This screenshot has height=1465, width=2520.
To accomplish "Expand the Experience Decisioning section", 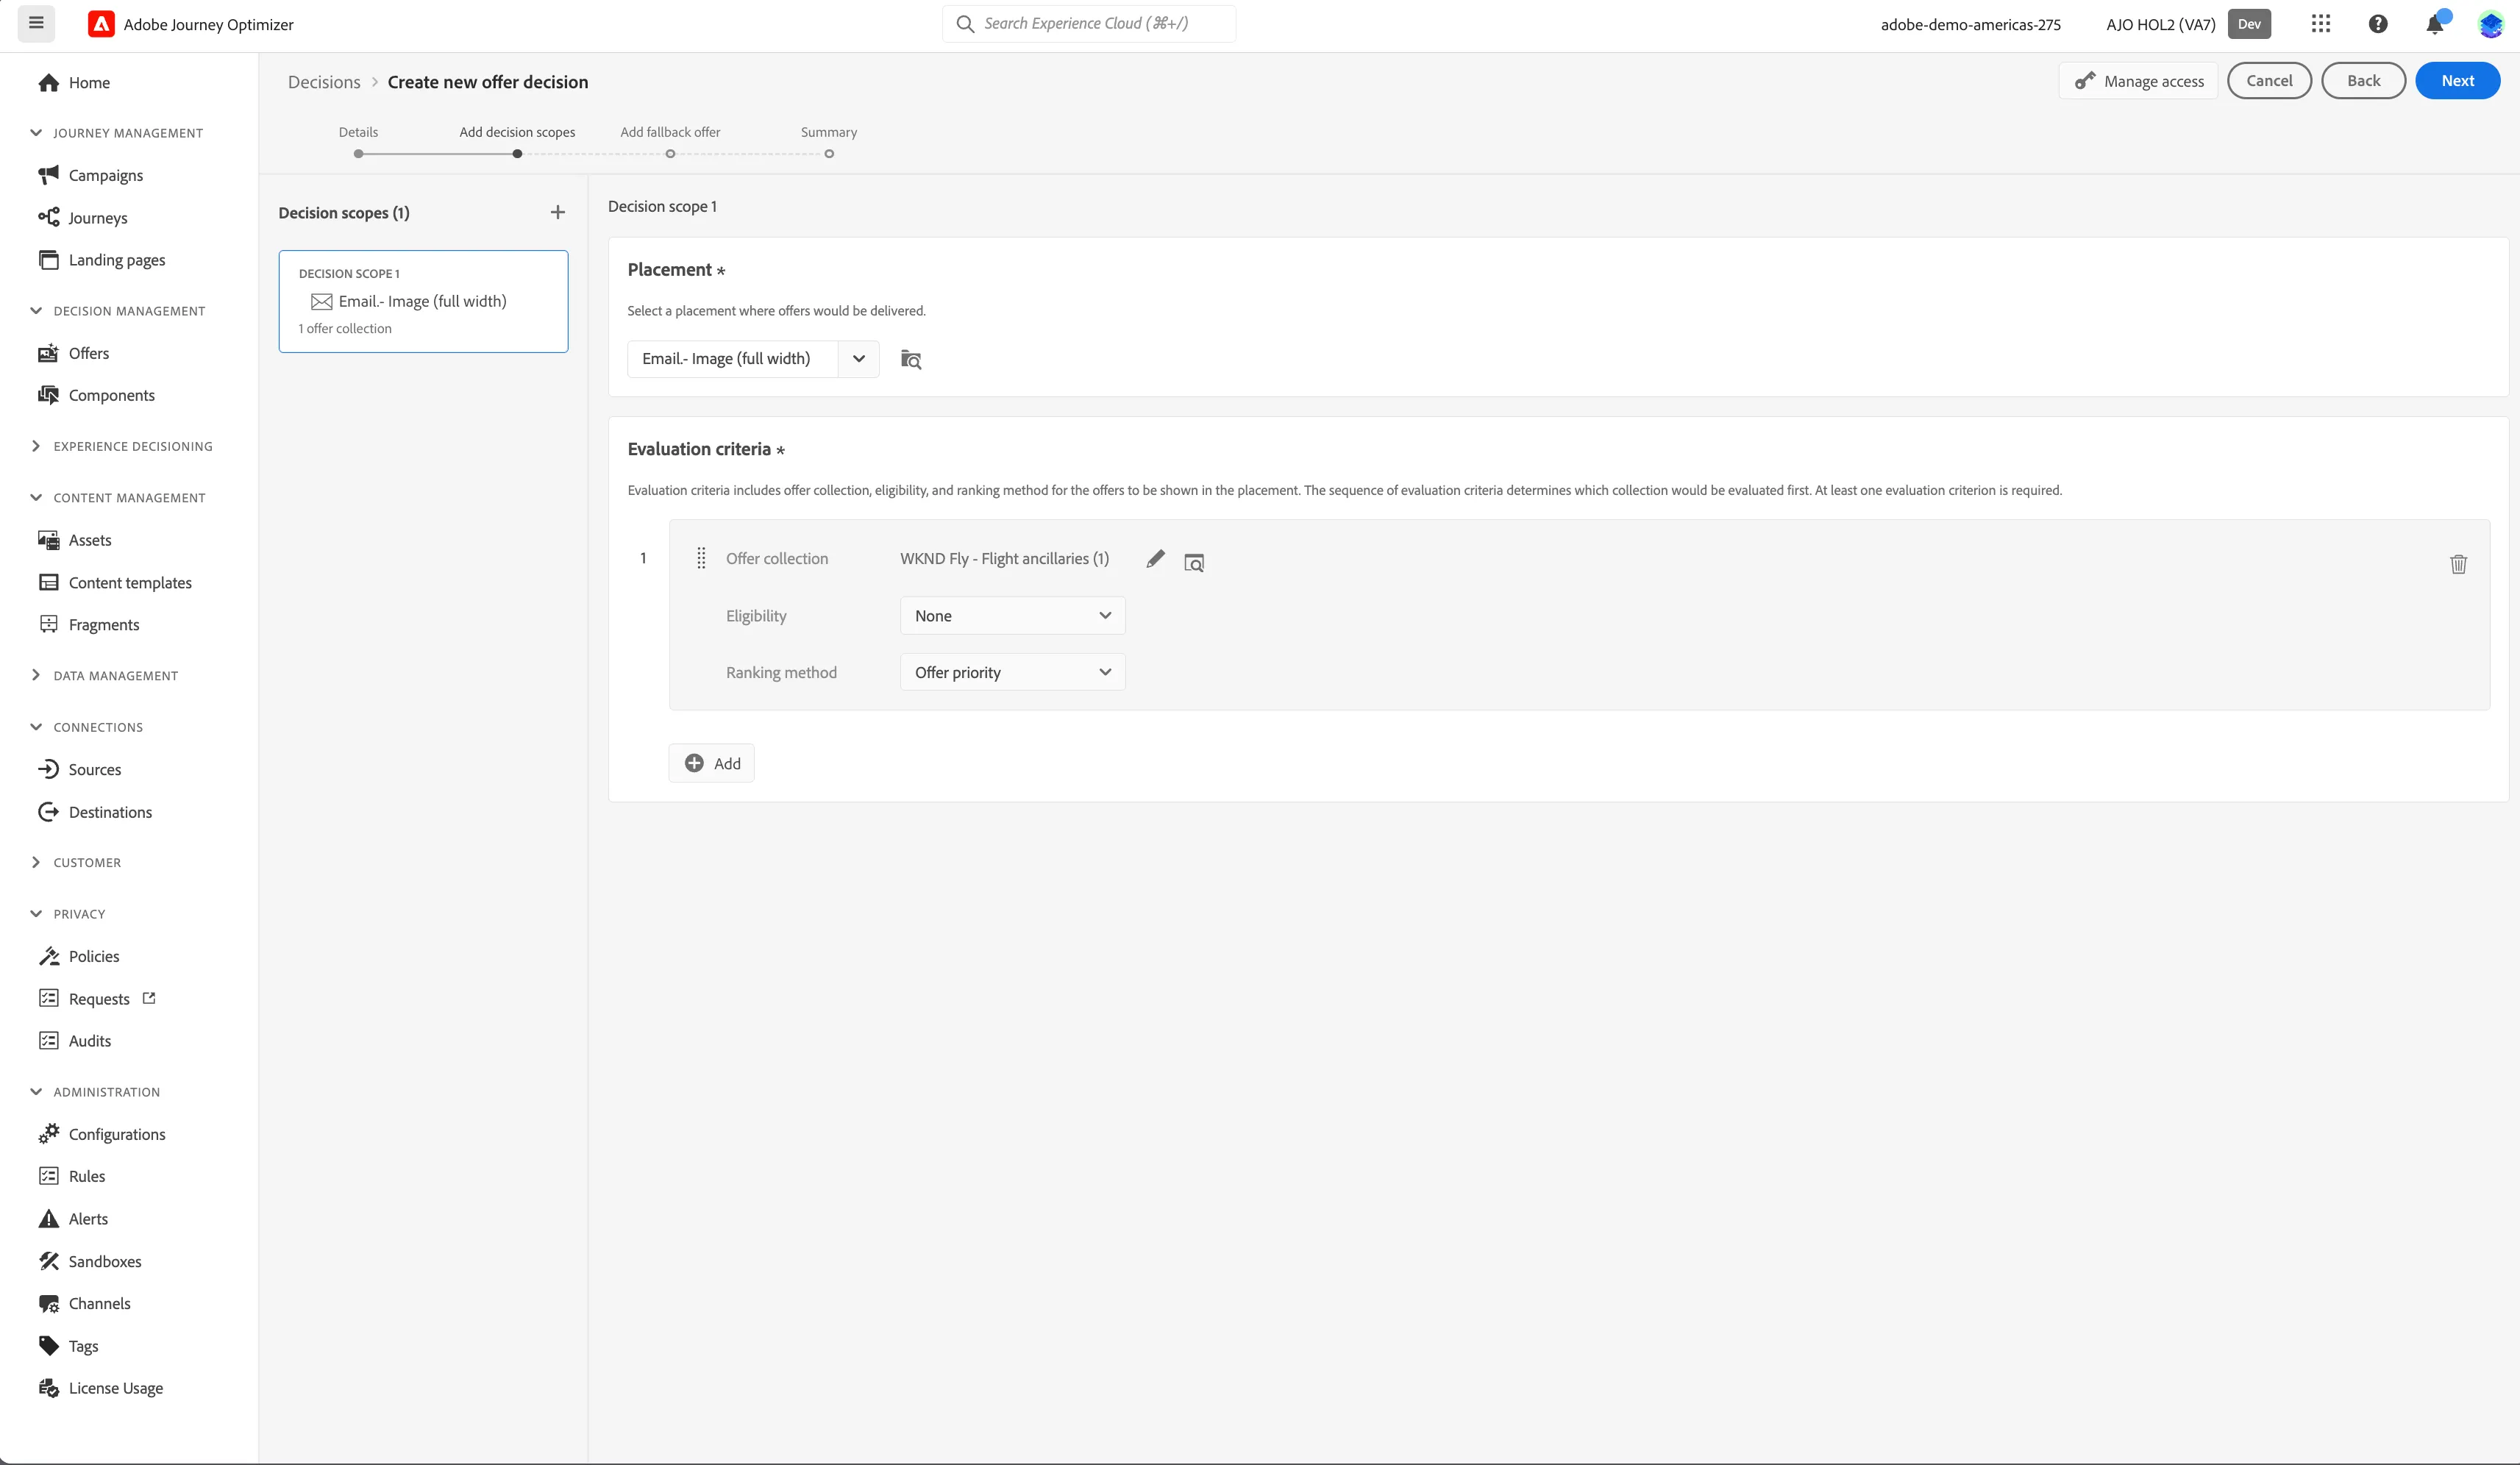I will click(x=122, y=446).
